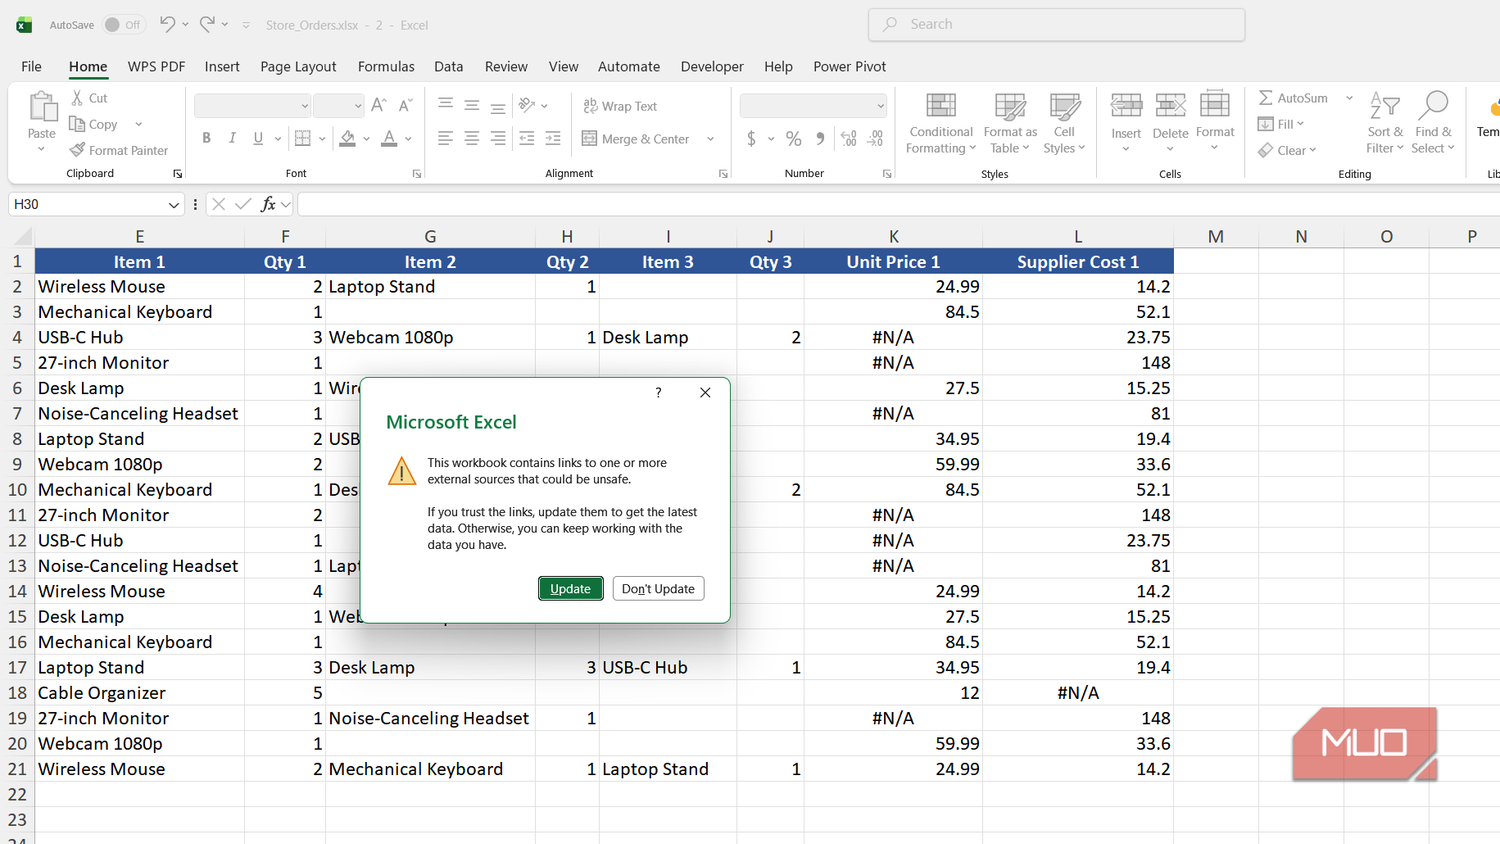Image resolution: width=1500 pixels, height=844 pixels.
Task: Open Cell Styles gallery
Action: [x=1064, y=123]
